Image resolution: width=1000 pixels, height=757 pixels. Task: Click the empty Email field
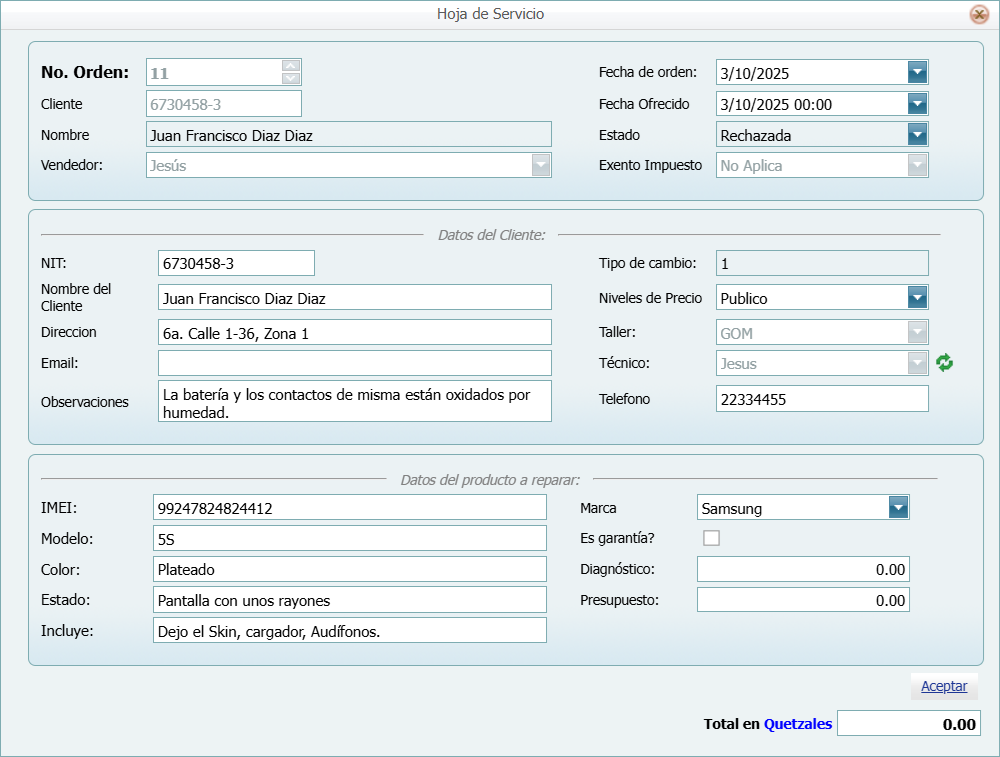coord(353,363)
